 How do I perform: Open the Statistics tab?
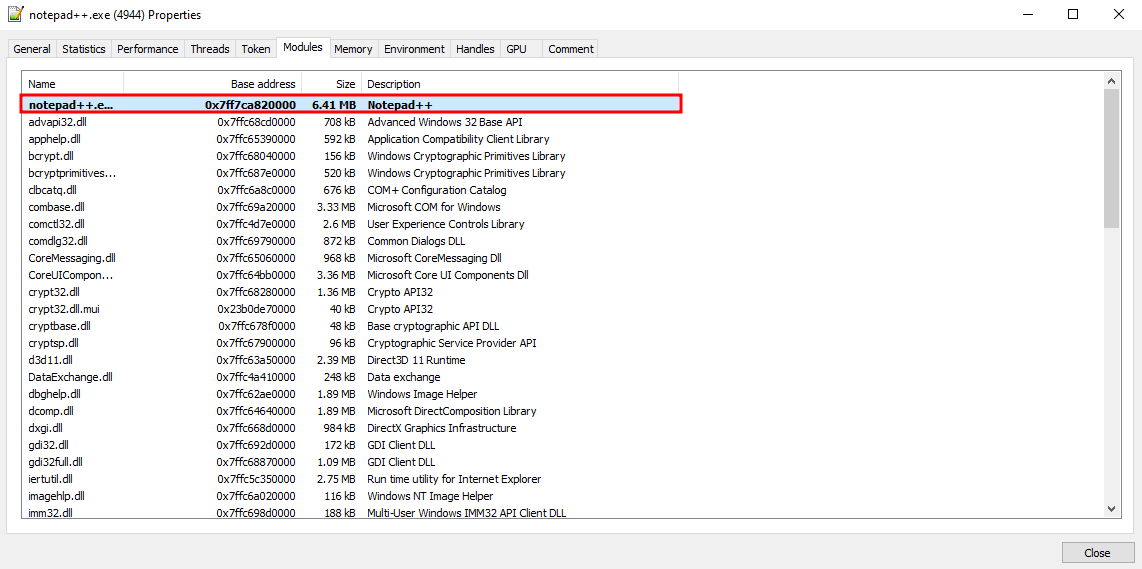point(84,49)
